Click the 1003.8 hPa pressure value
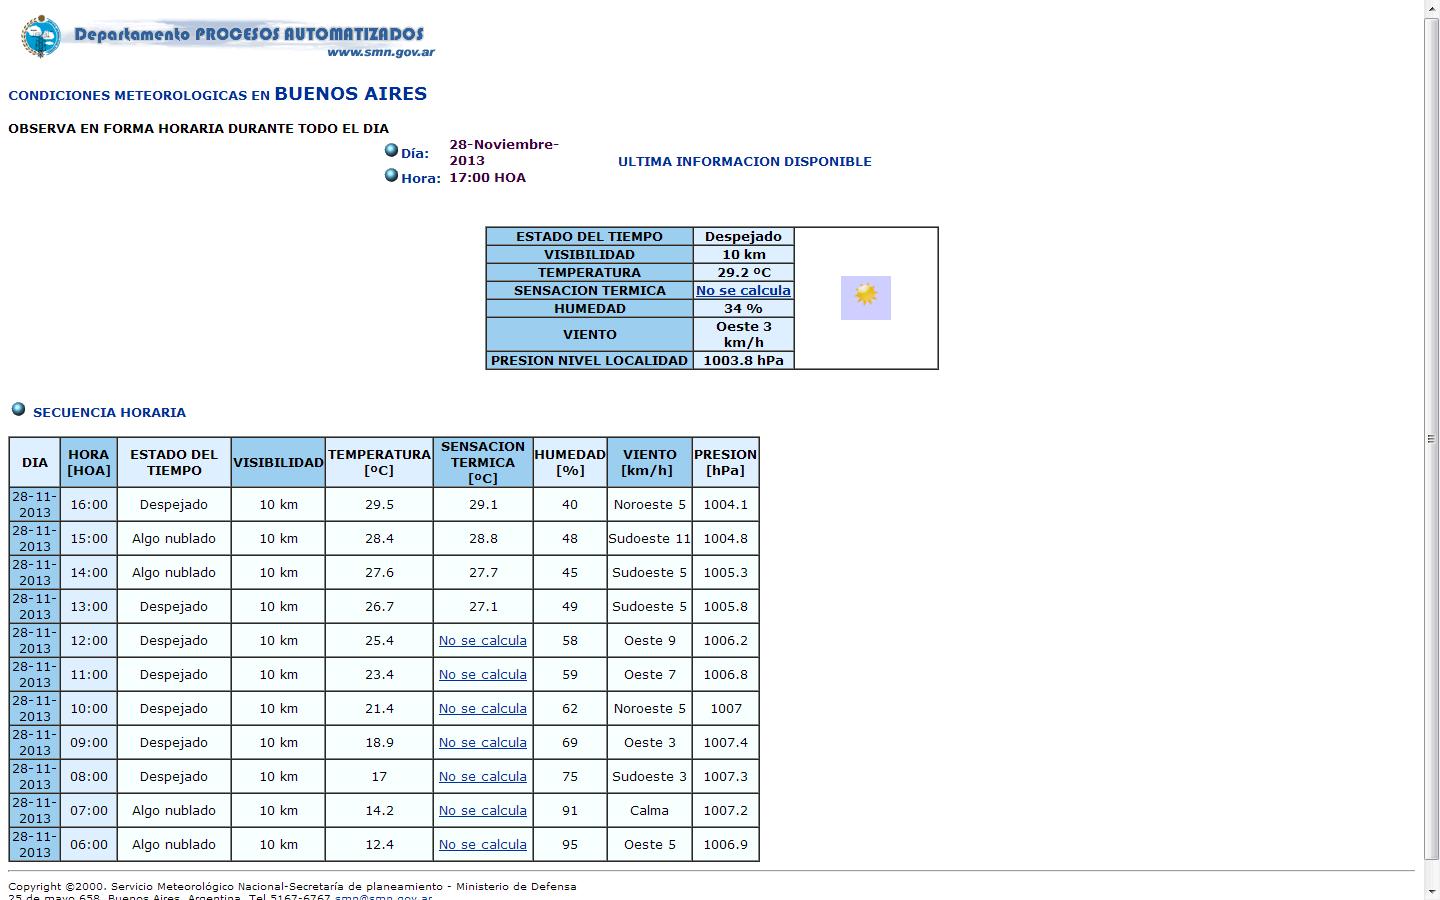1440x900 pixels. point(743,360)
